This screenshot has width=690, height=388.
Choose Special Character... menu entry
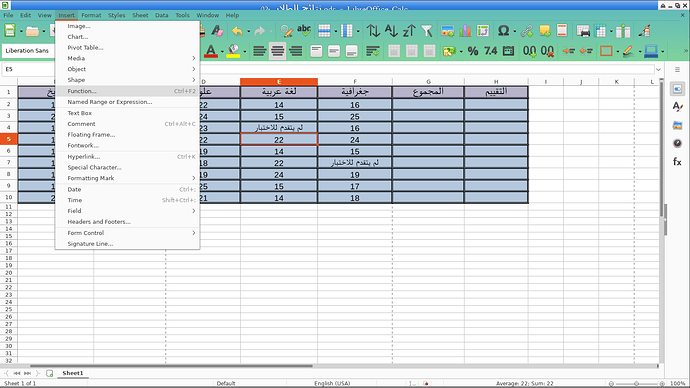[128, 167]
